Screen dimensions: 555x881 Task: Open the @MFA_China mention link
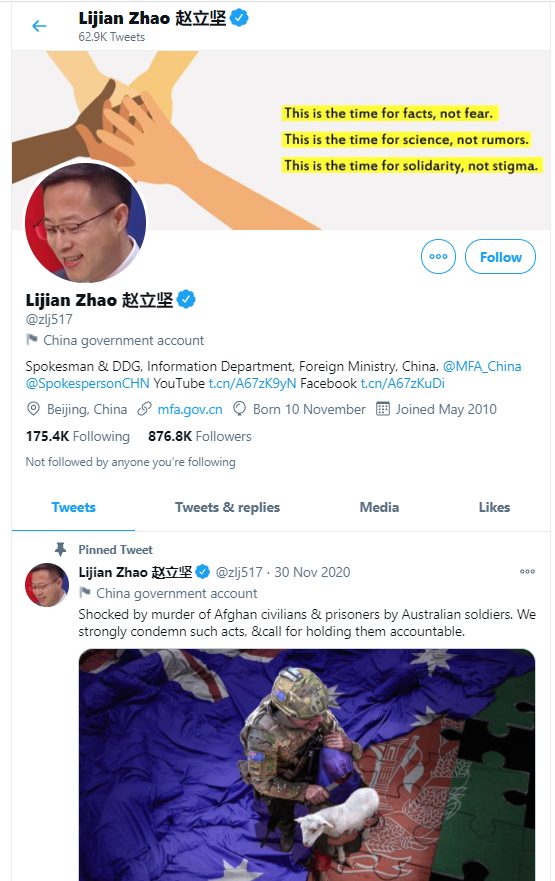point(482,366)
